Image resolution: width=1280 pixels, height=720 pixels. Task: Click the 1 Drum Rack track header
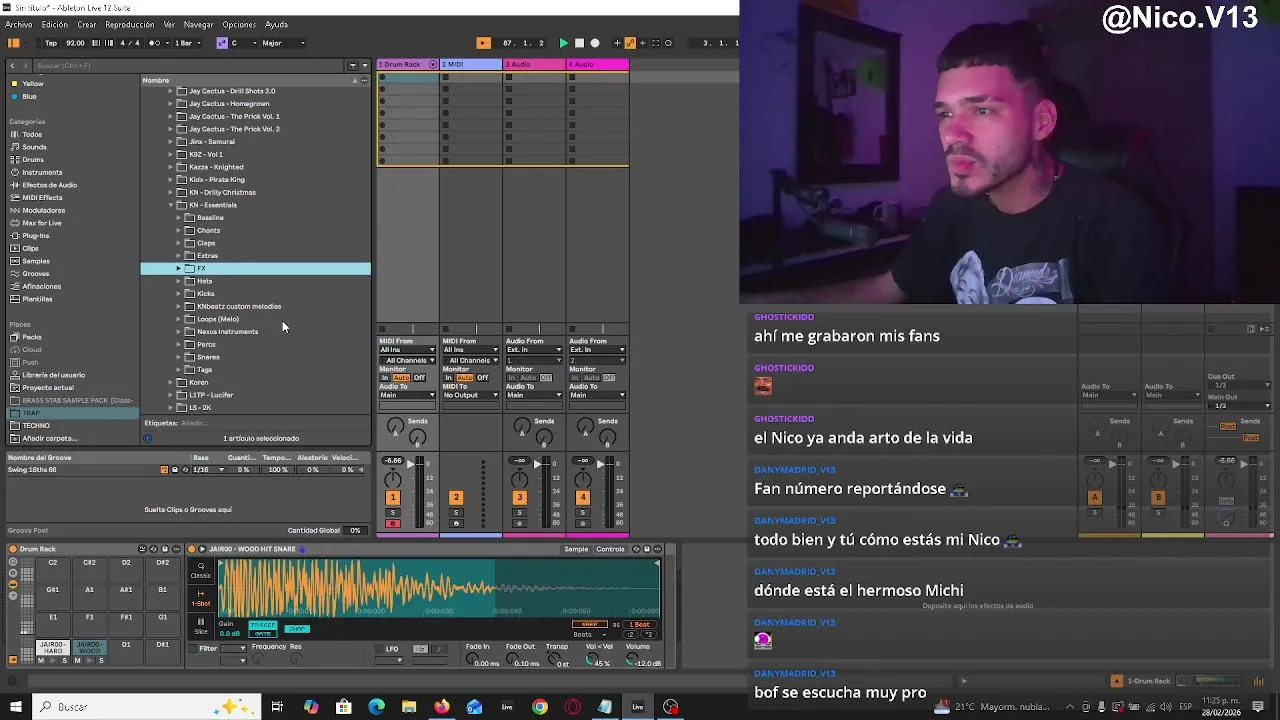pos(402,65)
